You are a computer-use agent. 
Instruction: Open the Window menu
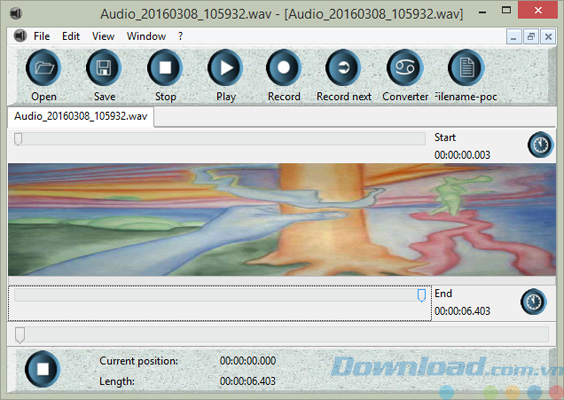[x=146, y=36]
